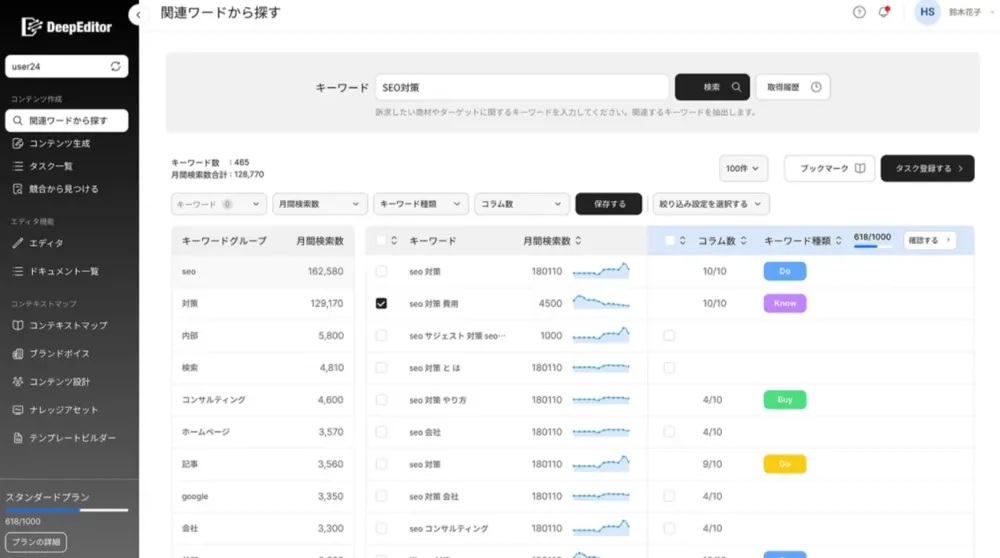Sort the コラム数 column using its arrows

[745, 241]
